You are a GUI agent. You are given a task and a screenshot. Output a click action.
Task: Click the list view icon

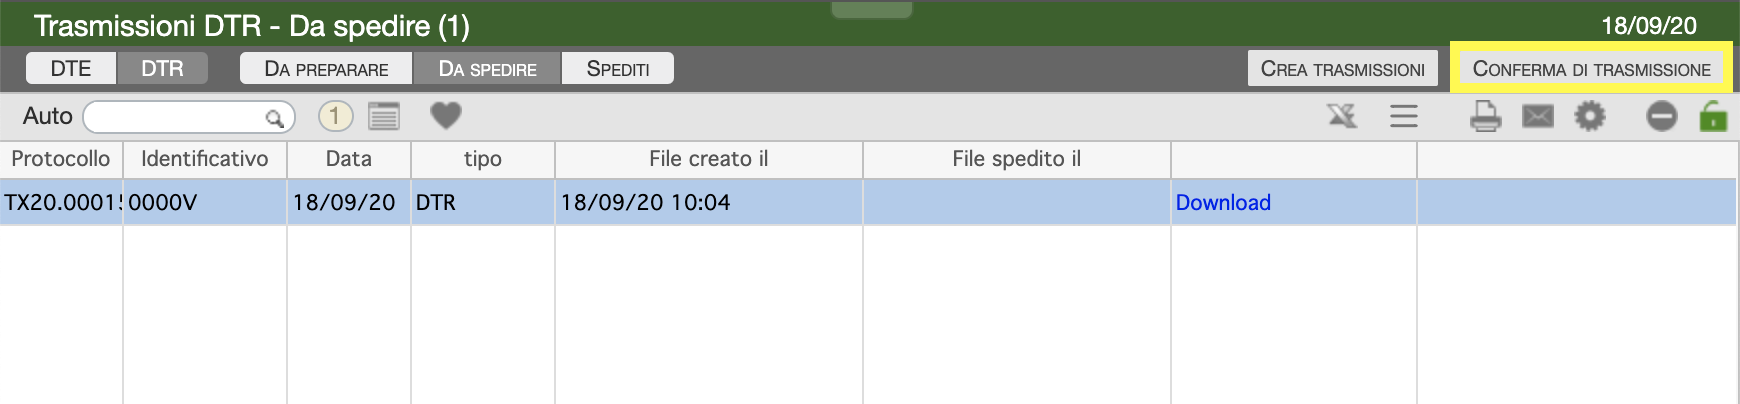384,116
